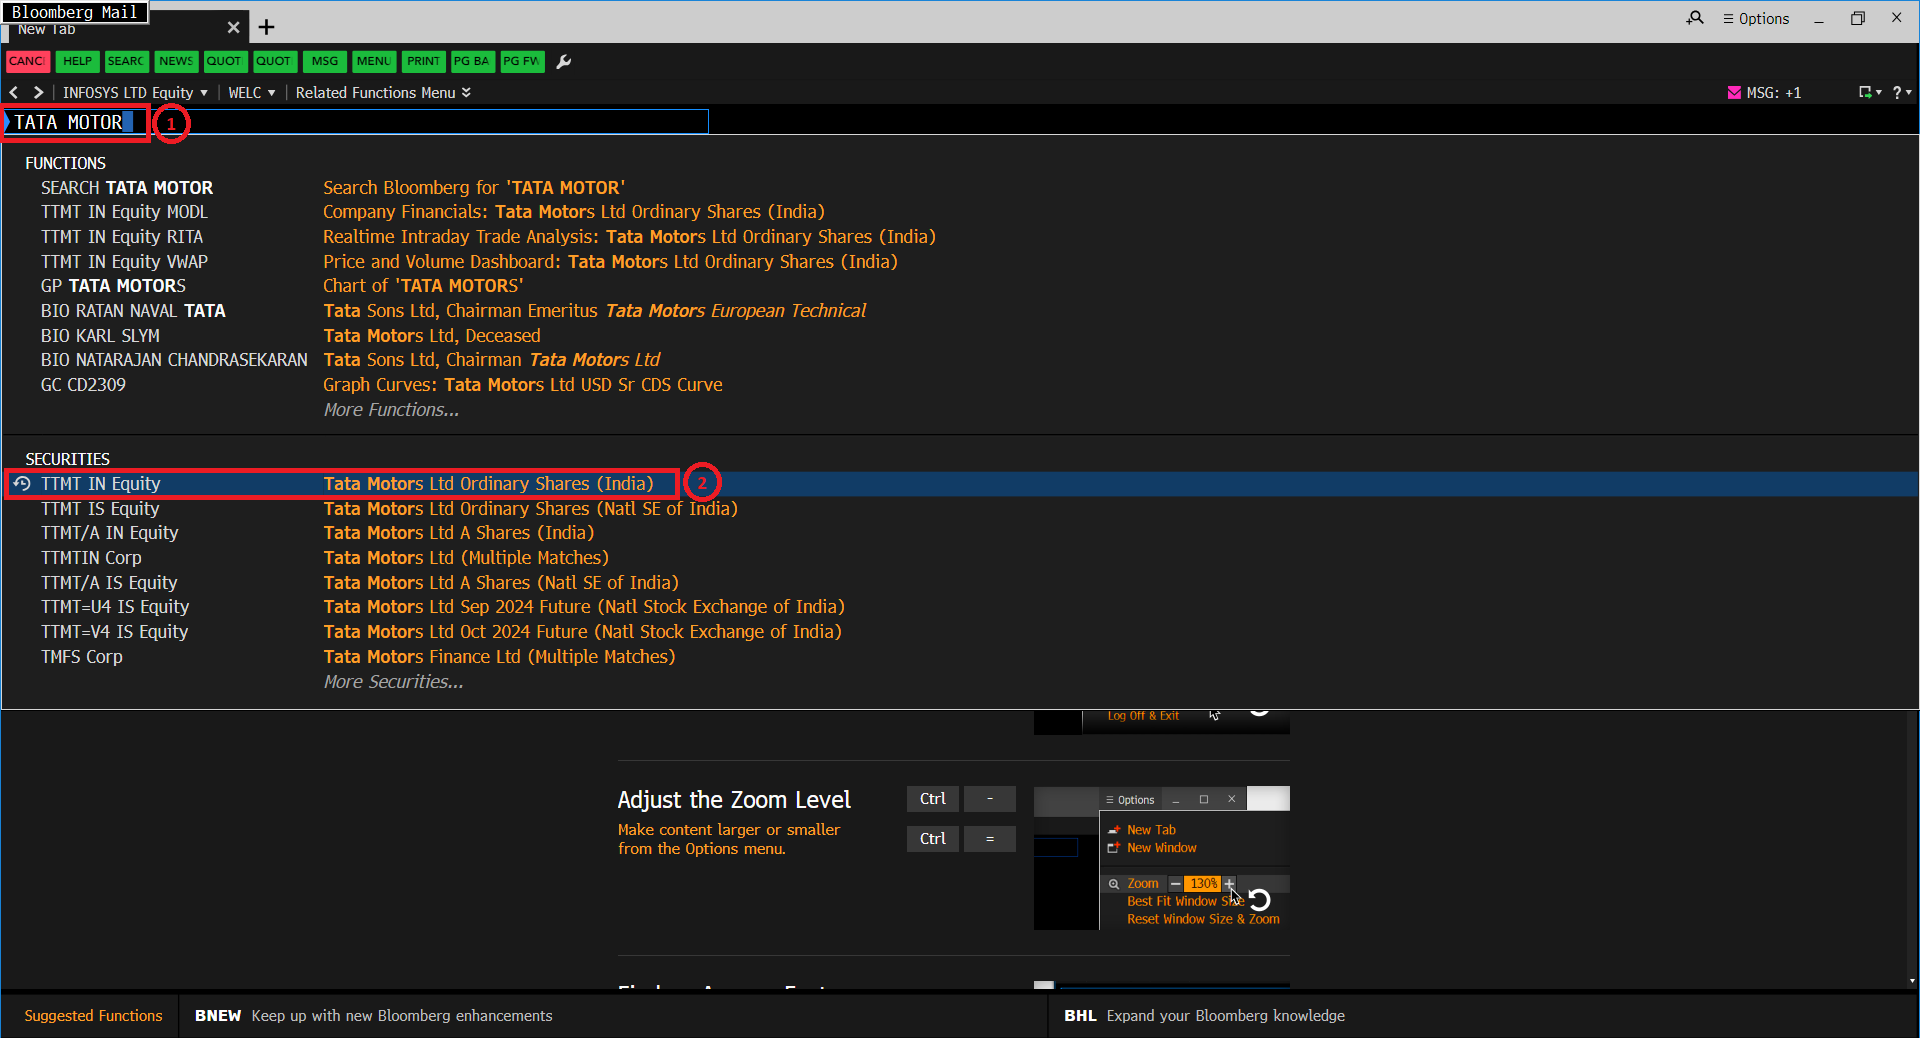Screen dimensions: 1920x1038
Task: Minimize the Bloomberg window
Action: [x=1819, y=18]
